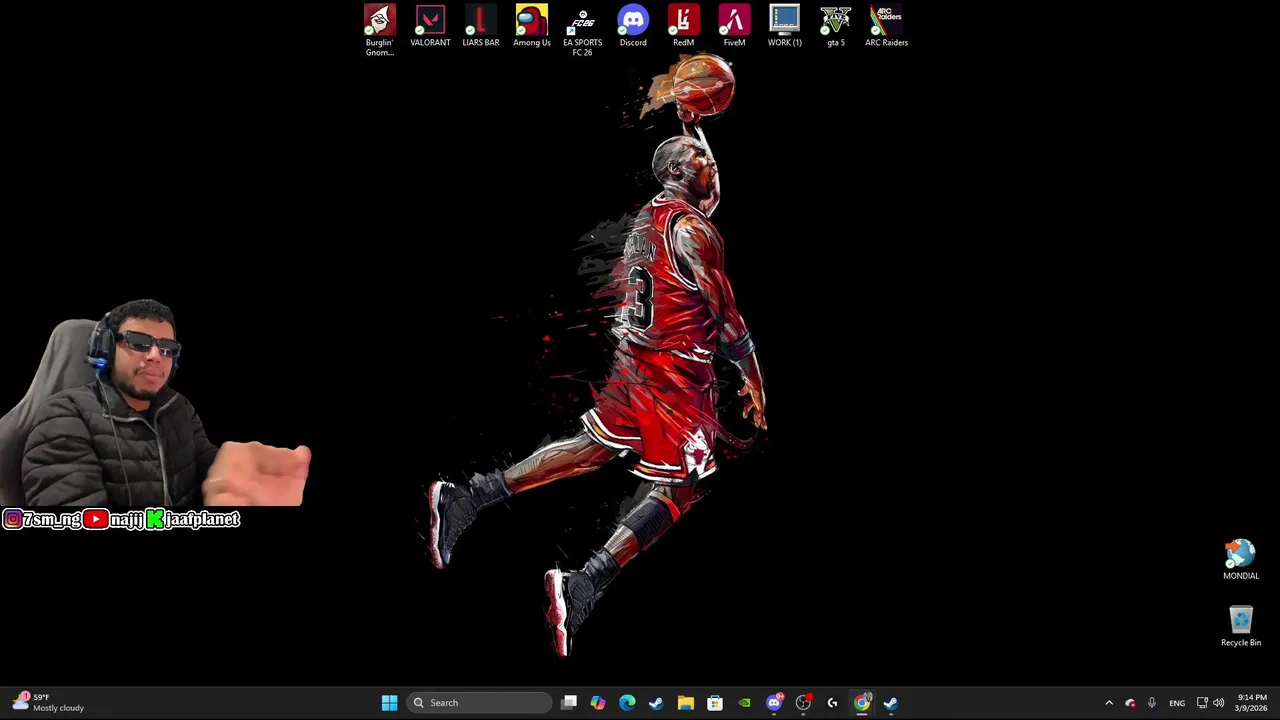Launch Copilot from the taskbar

click(x=598, y=703)
